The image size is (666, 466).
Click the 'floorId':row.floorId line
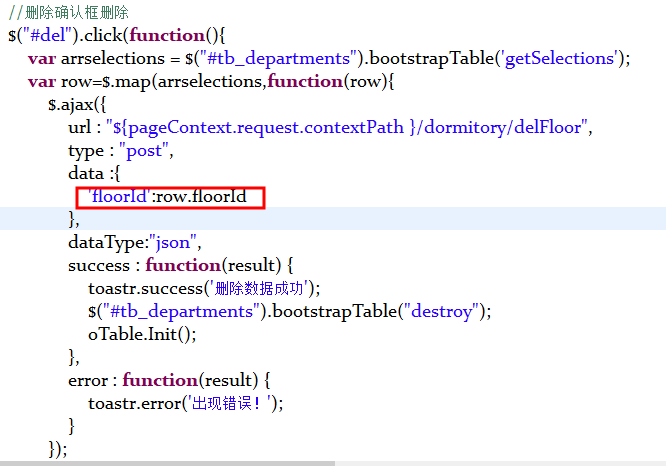167,196
